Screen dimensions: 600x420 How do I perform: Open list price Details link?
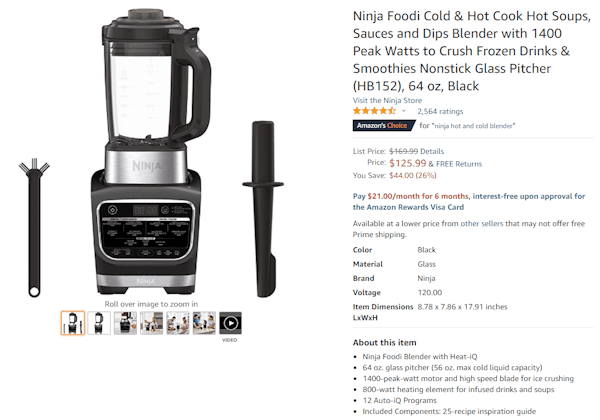coord(432,151)
